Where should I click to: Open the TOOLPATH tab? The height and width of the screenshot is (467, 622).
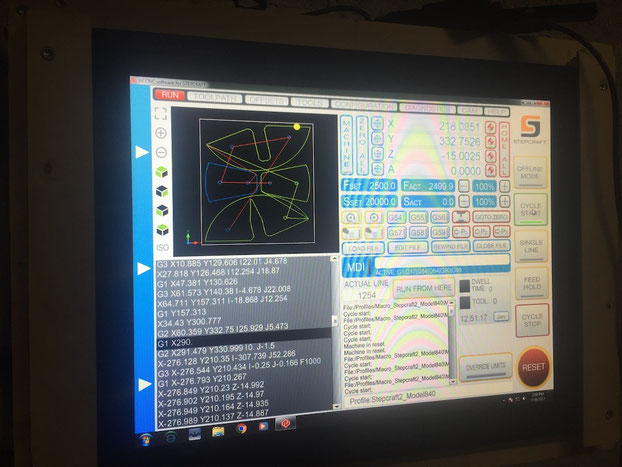coord(215,98)
